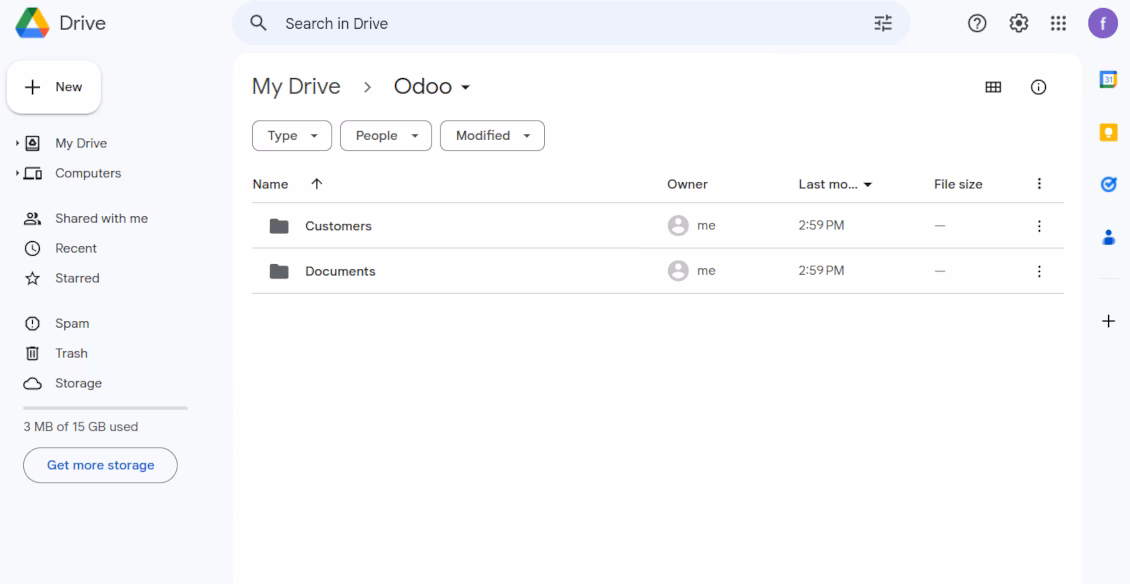Click the Google Drive logo
Viewport: 1130px width, 584px height.
[x=32, y=23]
